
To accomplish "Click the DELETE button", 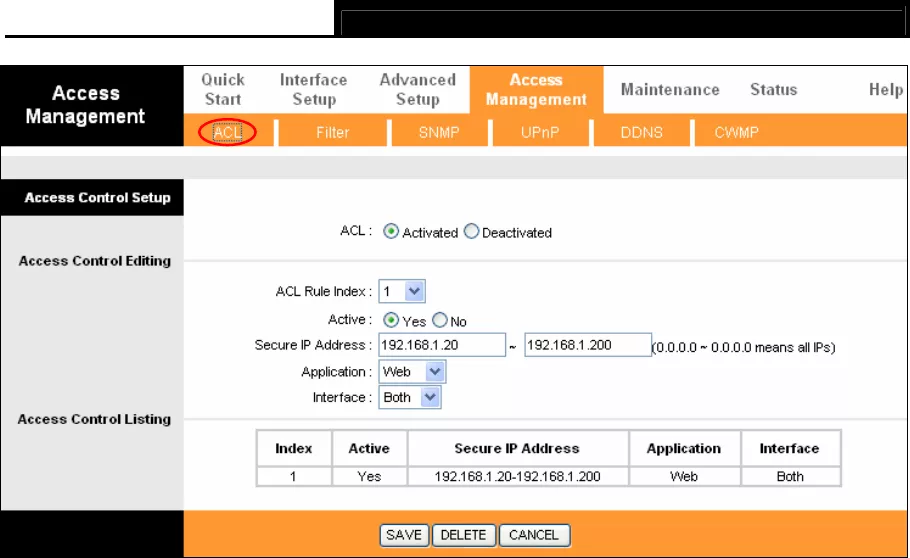I will click(x=463, y=535).
